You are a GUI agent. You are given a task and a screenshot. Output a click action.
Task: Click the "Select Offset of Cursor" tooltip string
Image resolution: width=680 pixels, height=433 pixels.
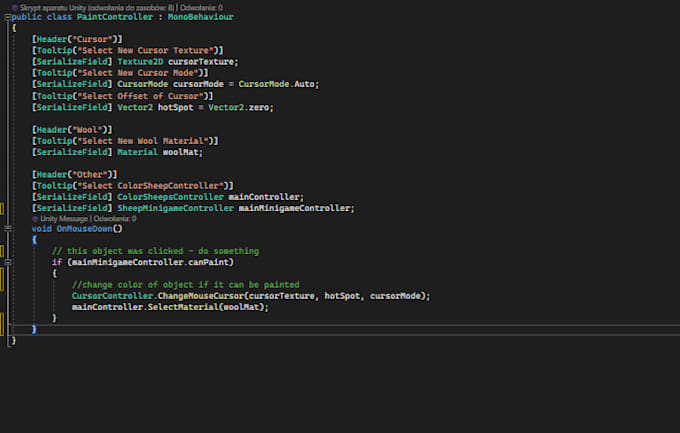tap(140, 96)
